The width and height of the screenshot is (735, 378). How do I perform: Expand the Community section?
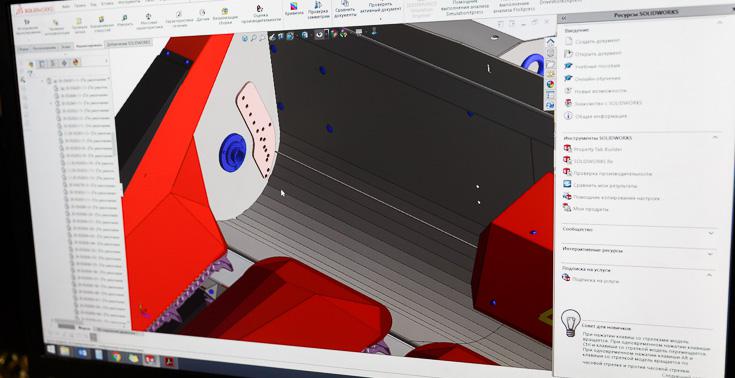tap(711, 233)
